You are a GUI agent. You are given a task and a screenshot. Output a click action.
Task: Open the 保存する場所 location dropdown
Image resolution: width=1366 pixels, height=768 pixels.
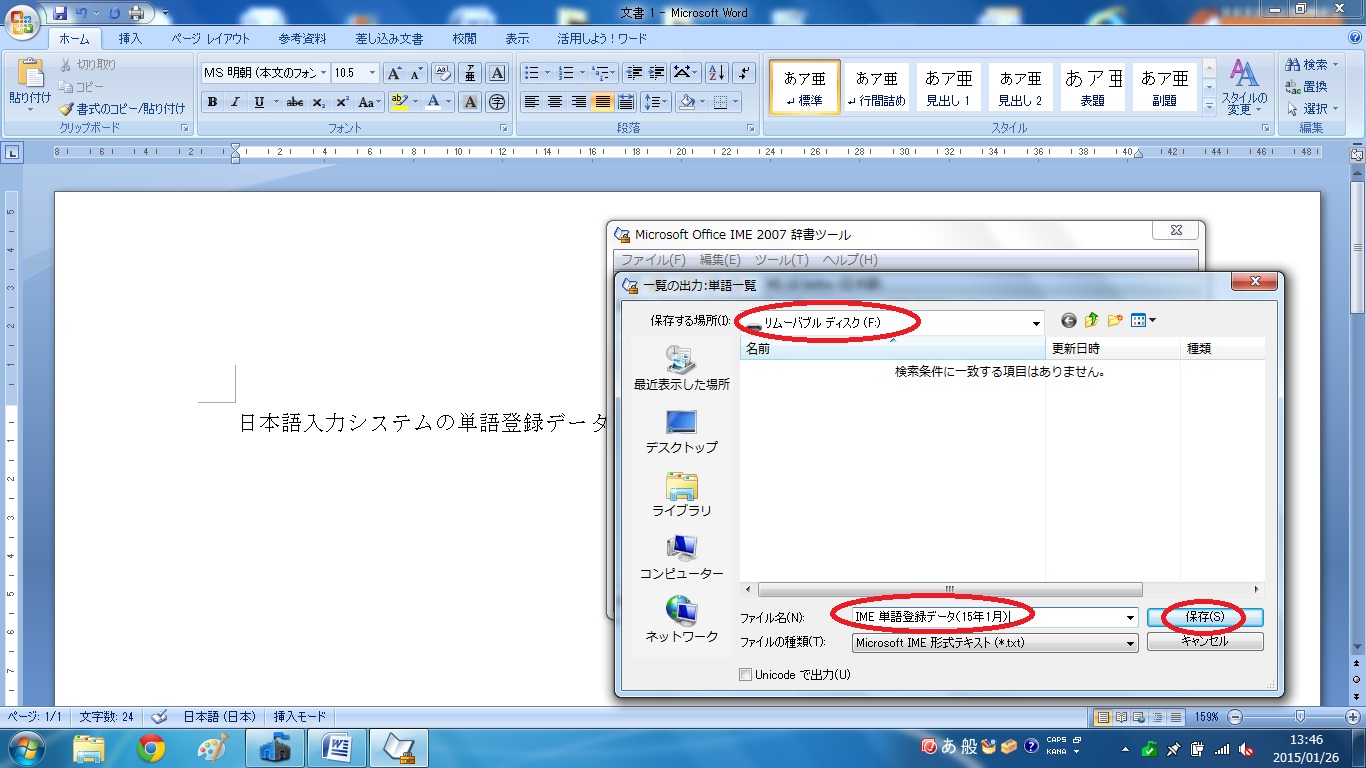pos(1036,322)
